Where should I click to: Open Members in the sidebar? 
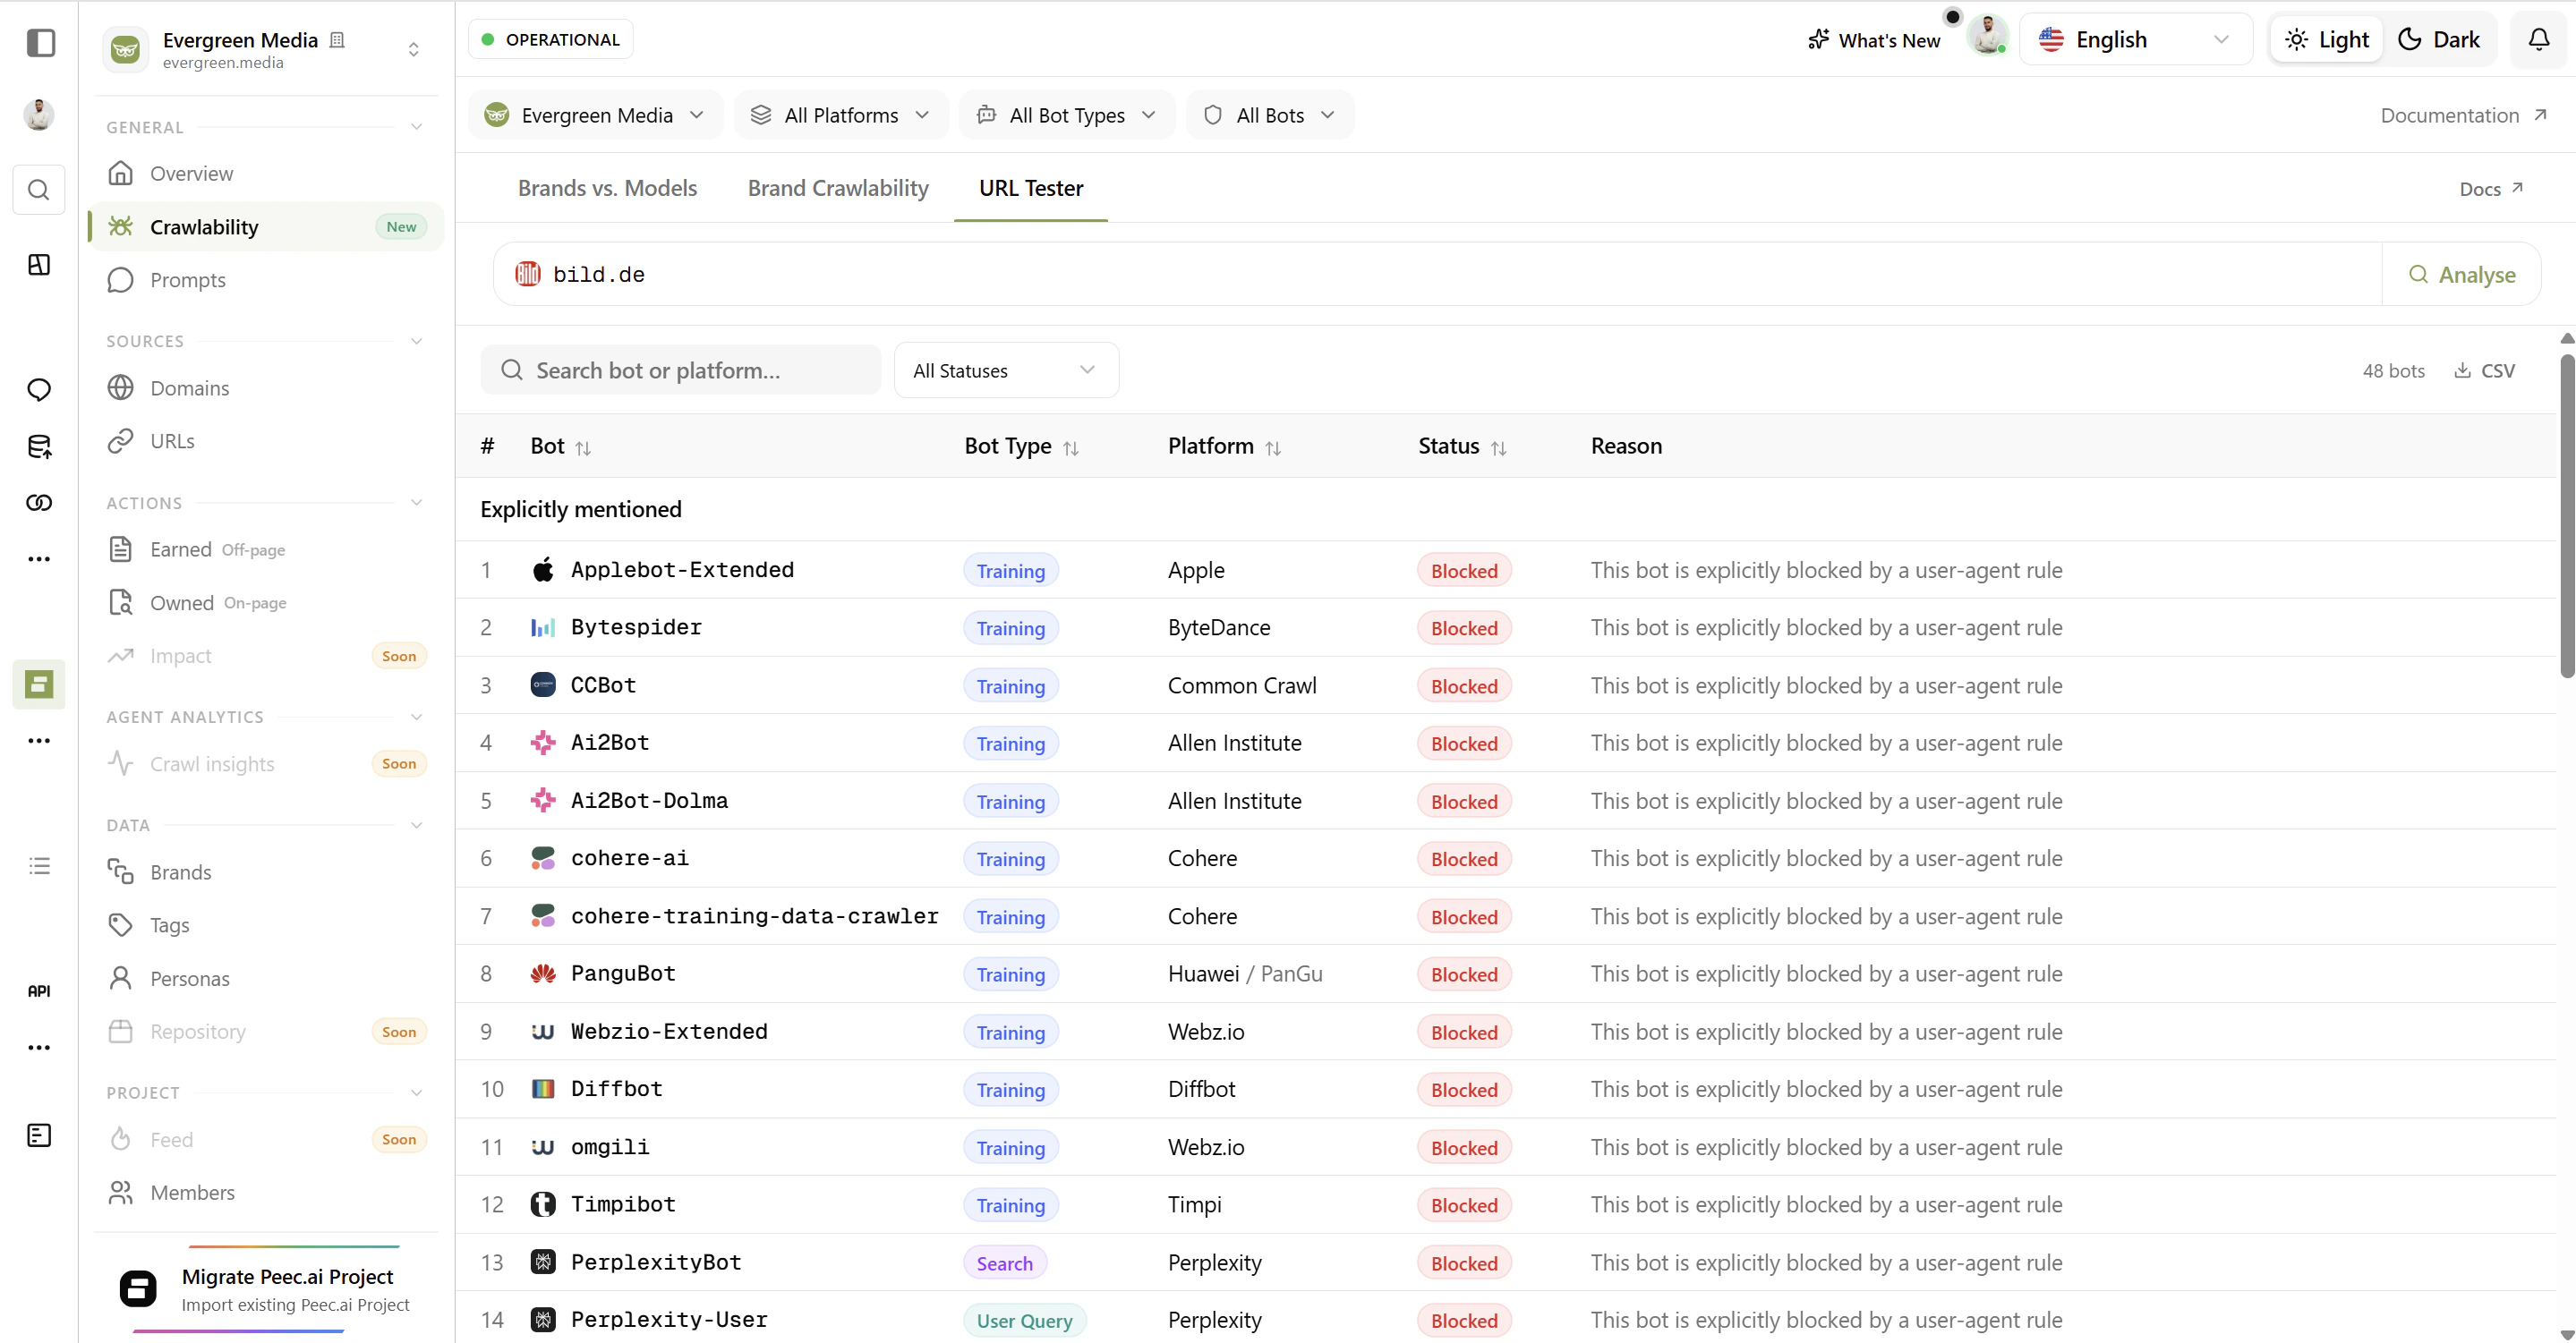(266, 1192)
